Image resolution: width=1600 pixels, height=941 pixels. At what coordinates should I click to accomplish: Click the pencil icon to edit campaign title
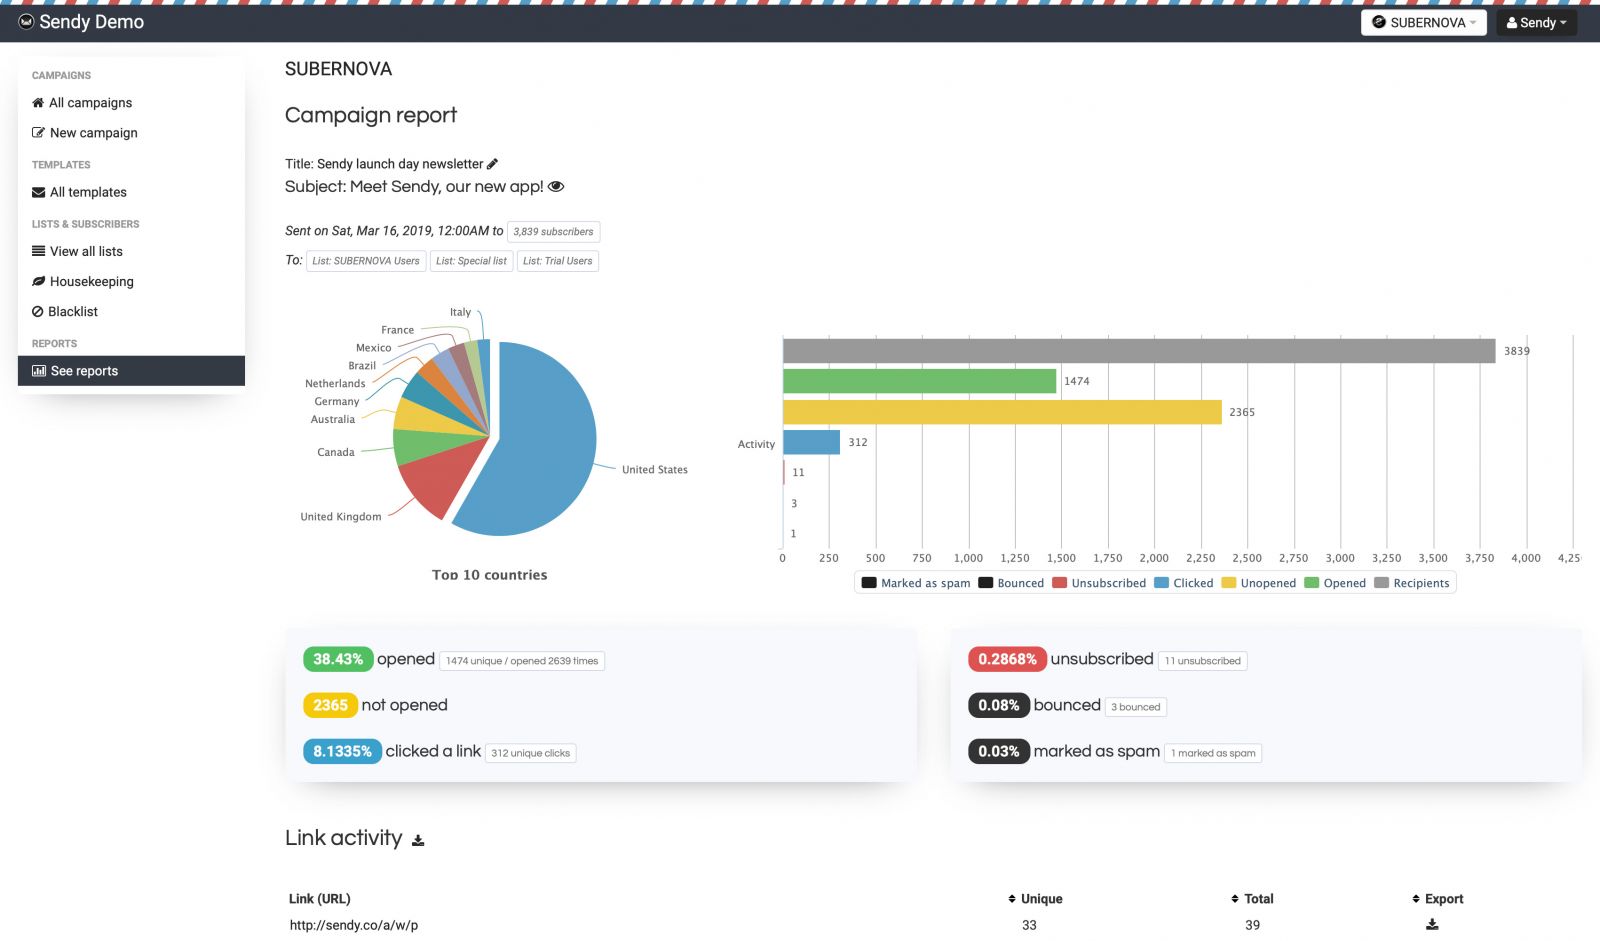click(x=492, y=164)
